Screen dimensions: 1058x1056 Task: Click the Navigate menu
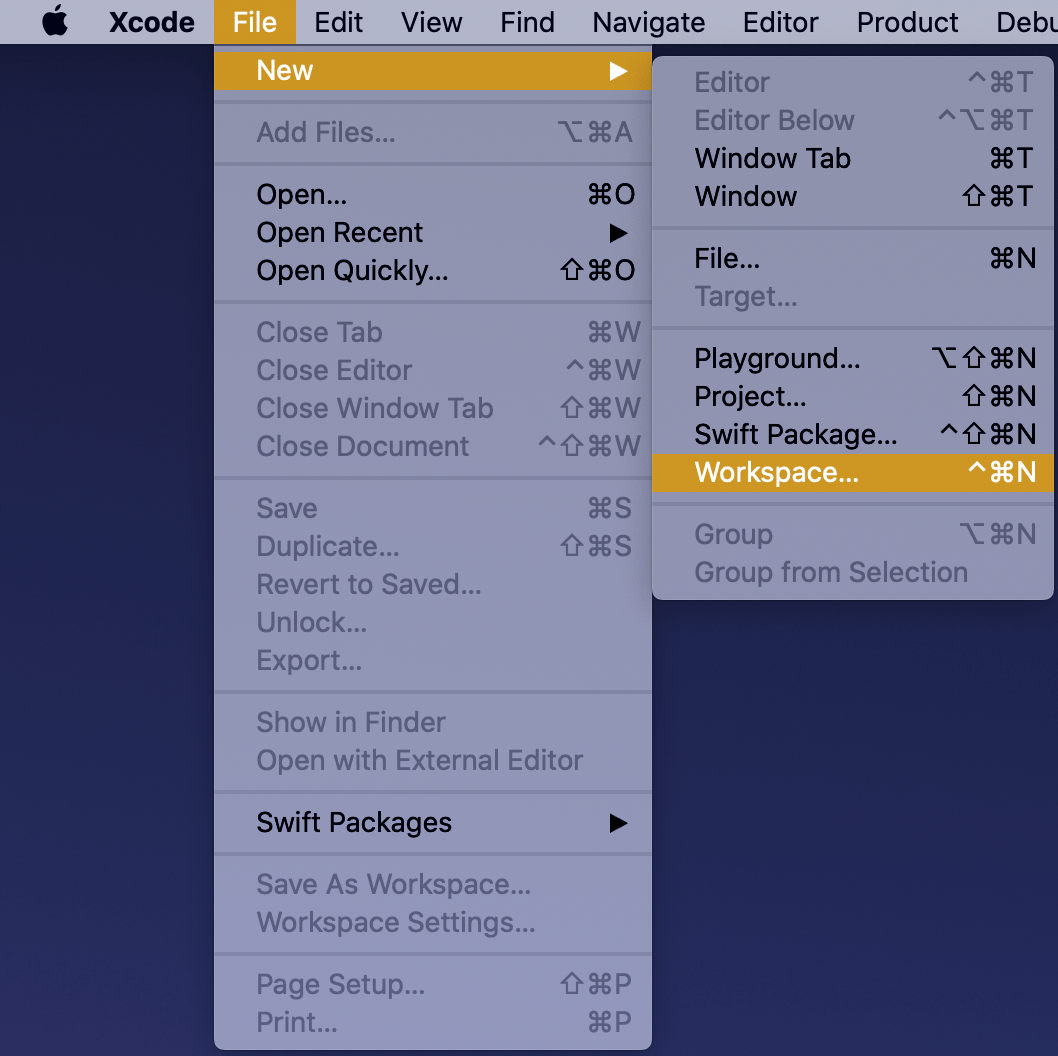648,22
